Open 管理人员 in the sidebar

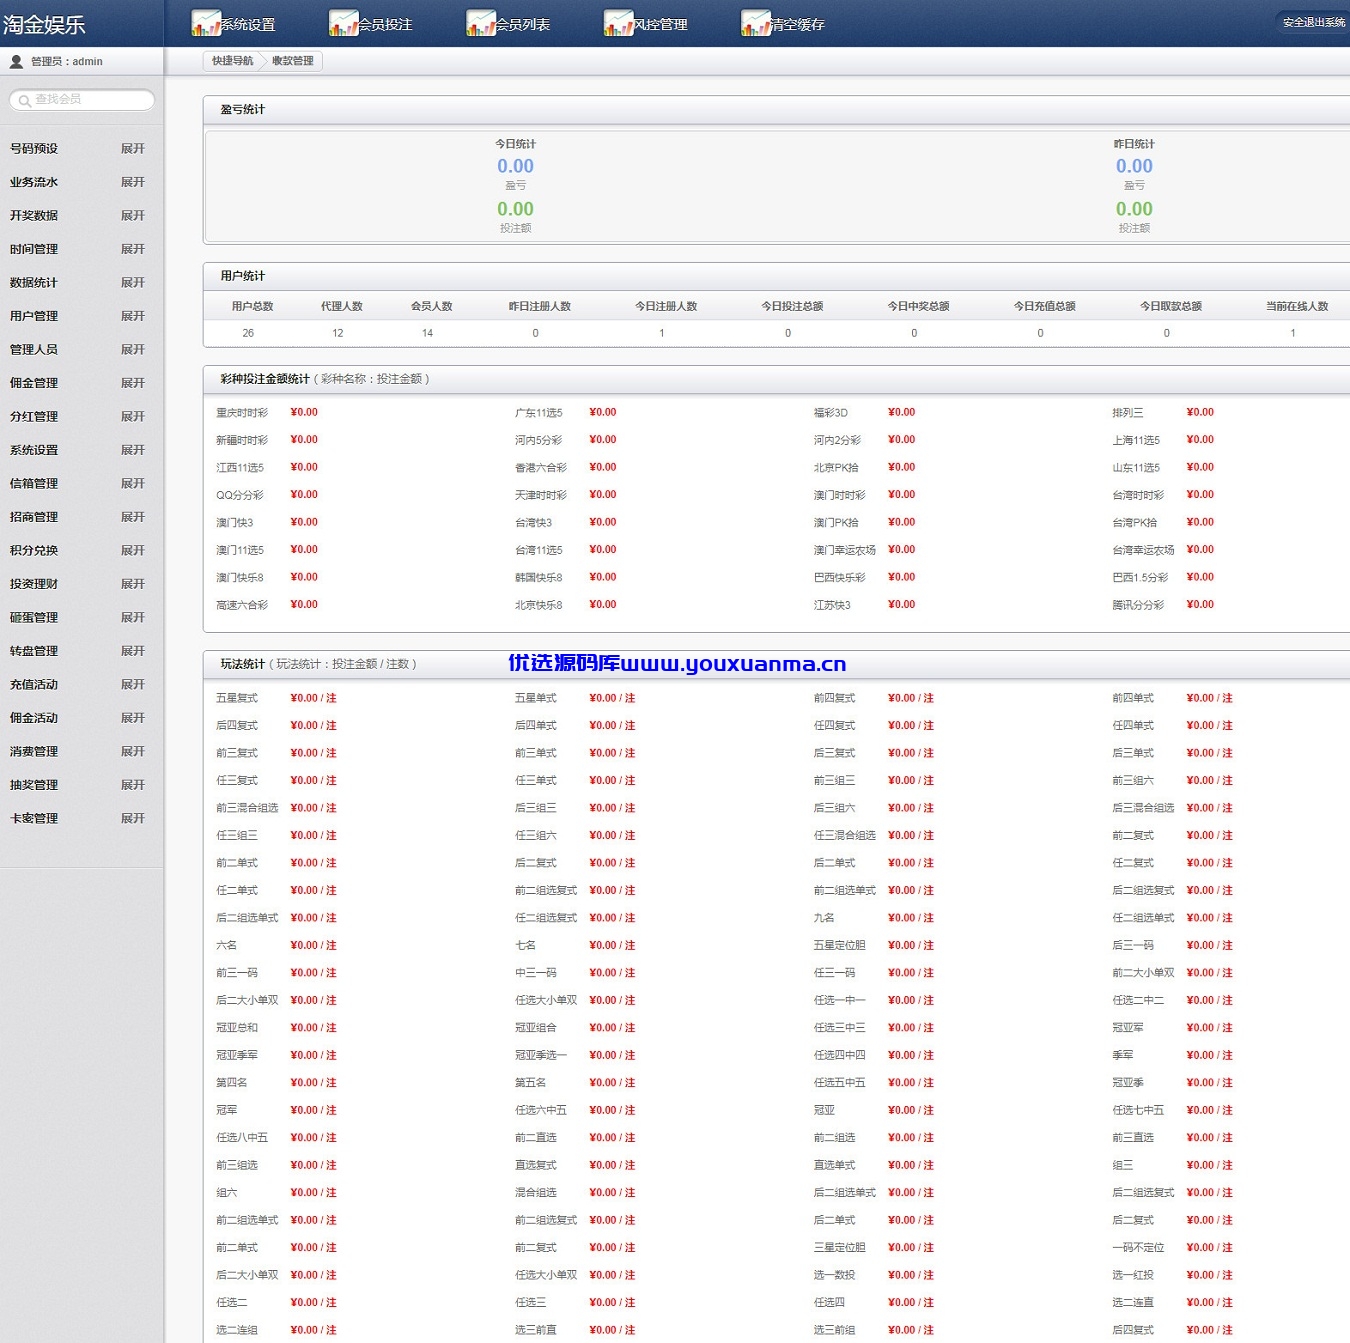34,350
